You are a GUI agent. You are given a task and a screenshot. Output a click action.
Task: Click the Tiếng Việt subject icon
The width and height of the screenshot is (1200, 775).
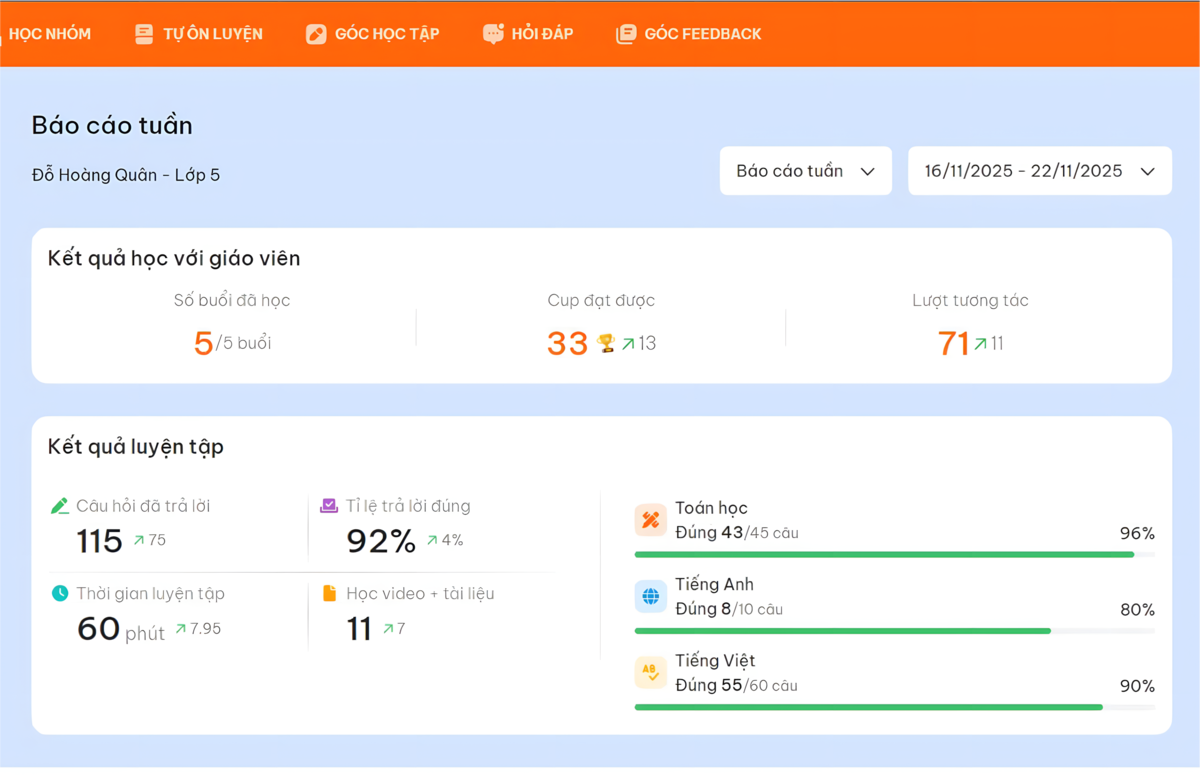click(651, 673)
